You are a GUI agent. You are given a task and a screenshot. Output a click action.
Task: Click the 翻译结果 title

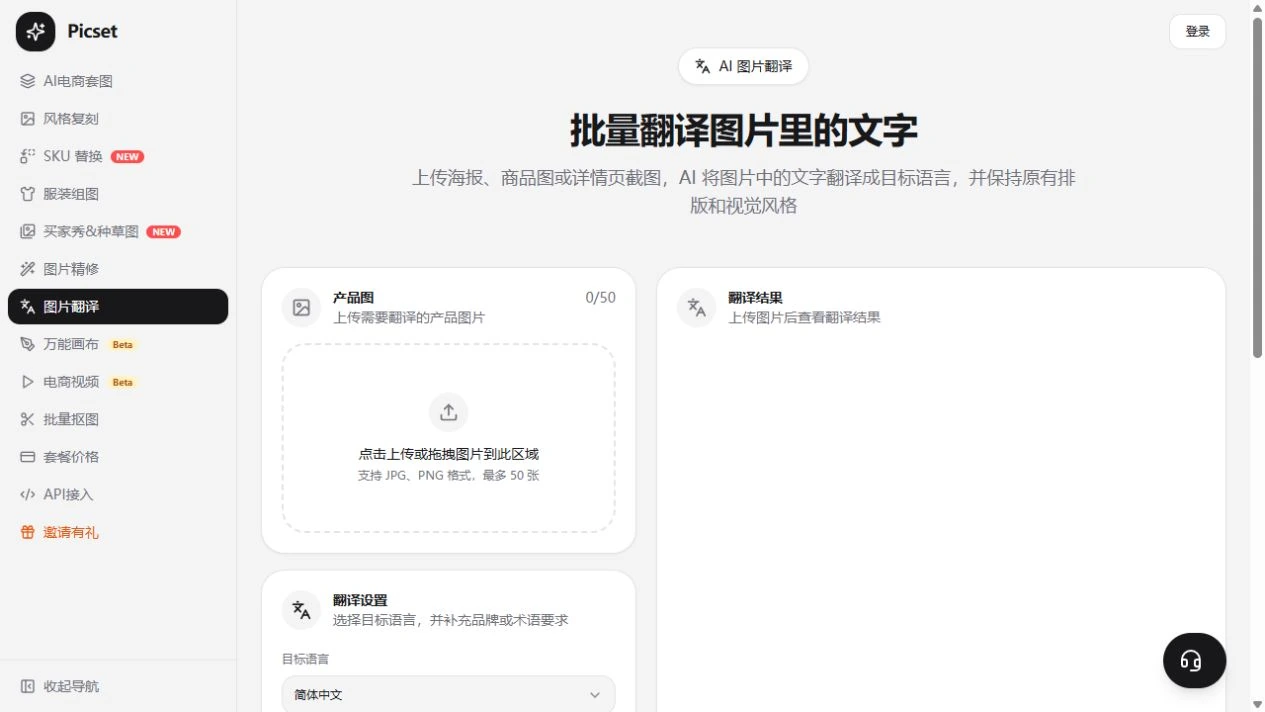755,298
